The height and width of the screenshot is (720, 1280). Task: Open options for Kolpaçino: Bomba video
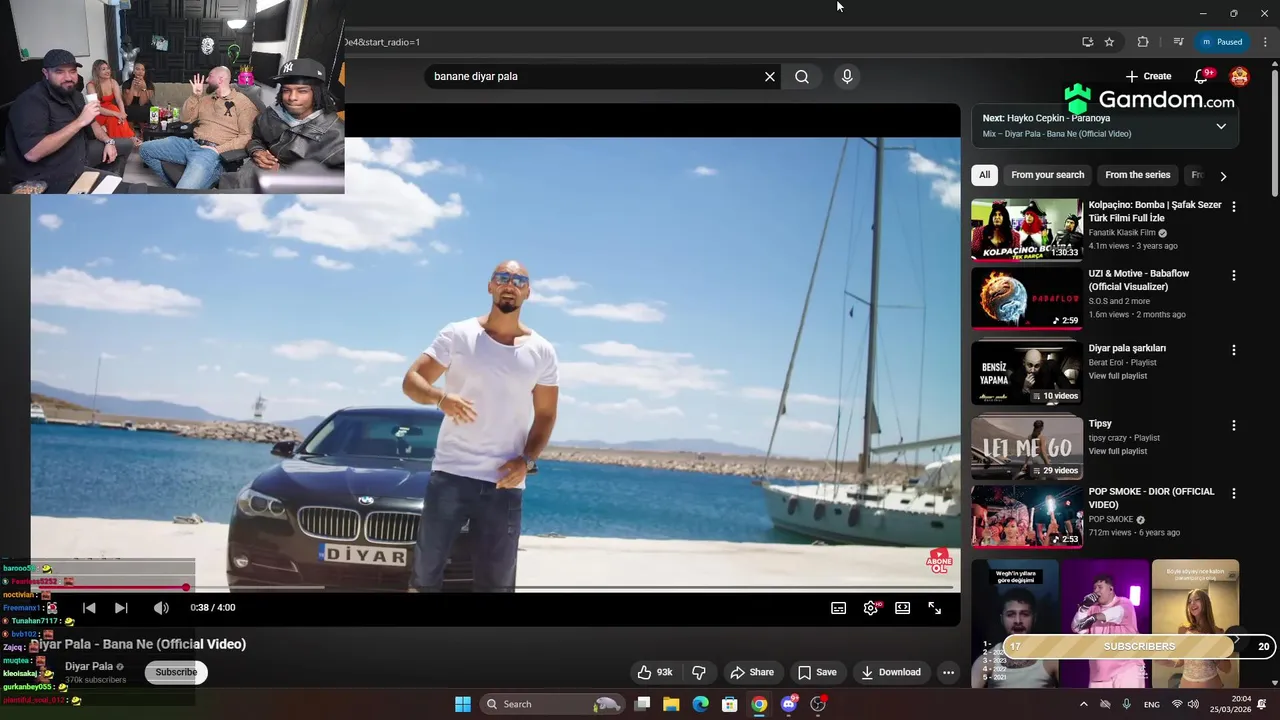[1233, 206]
